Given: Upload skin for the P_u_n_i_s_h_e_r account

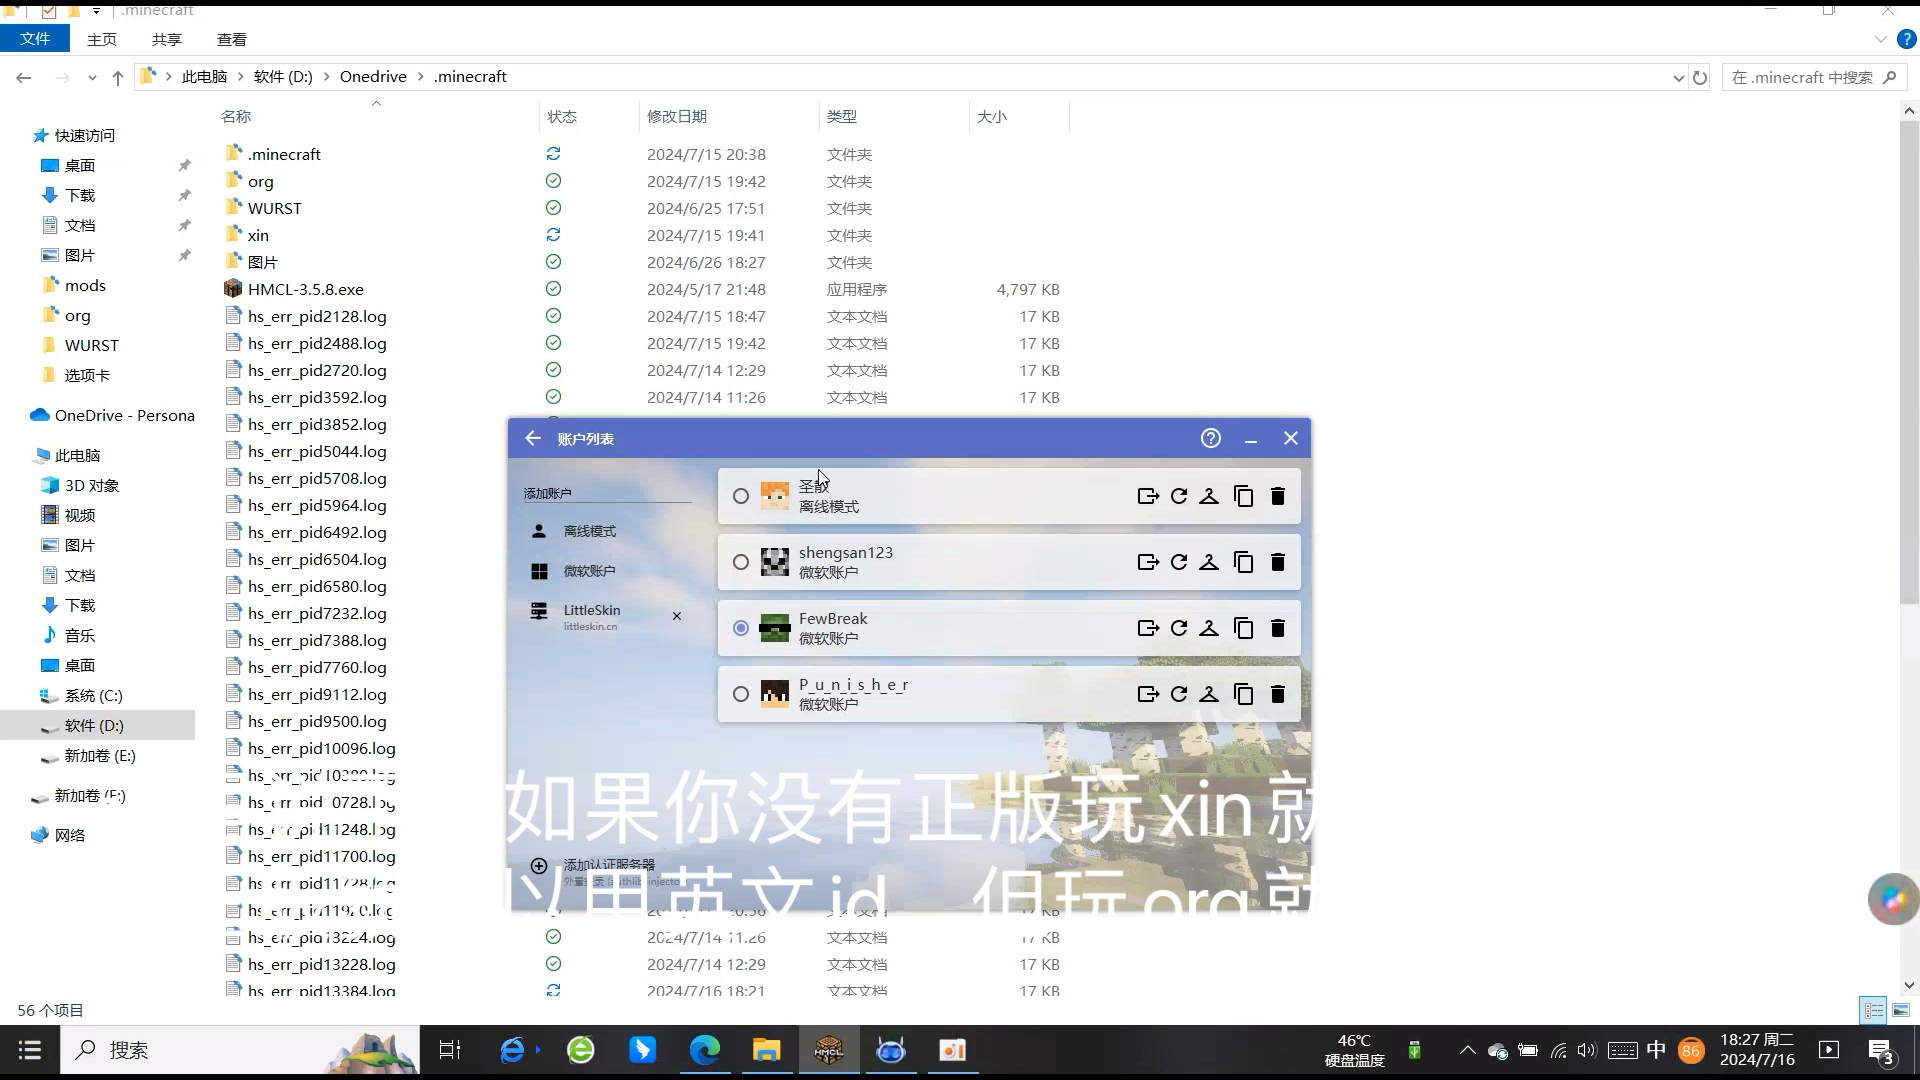Looking at the screenshot, I should click(1209, 694).
